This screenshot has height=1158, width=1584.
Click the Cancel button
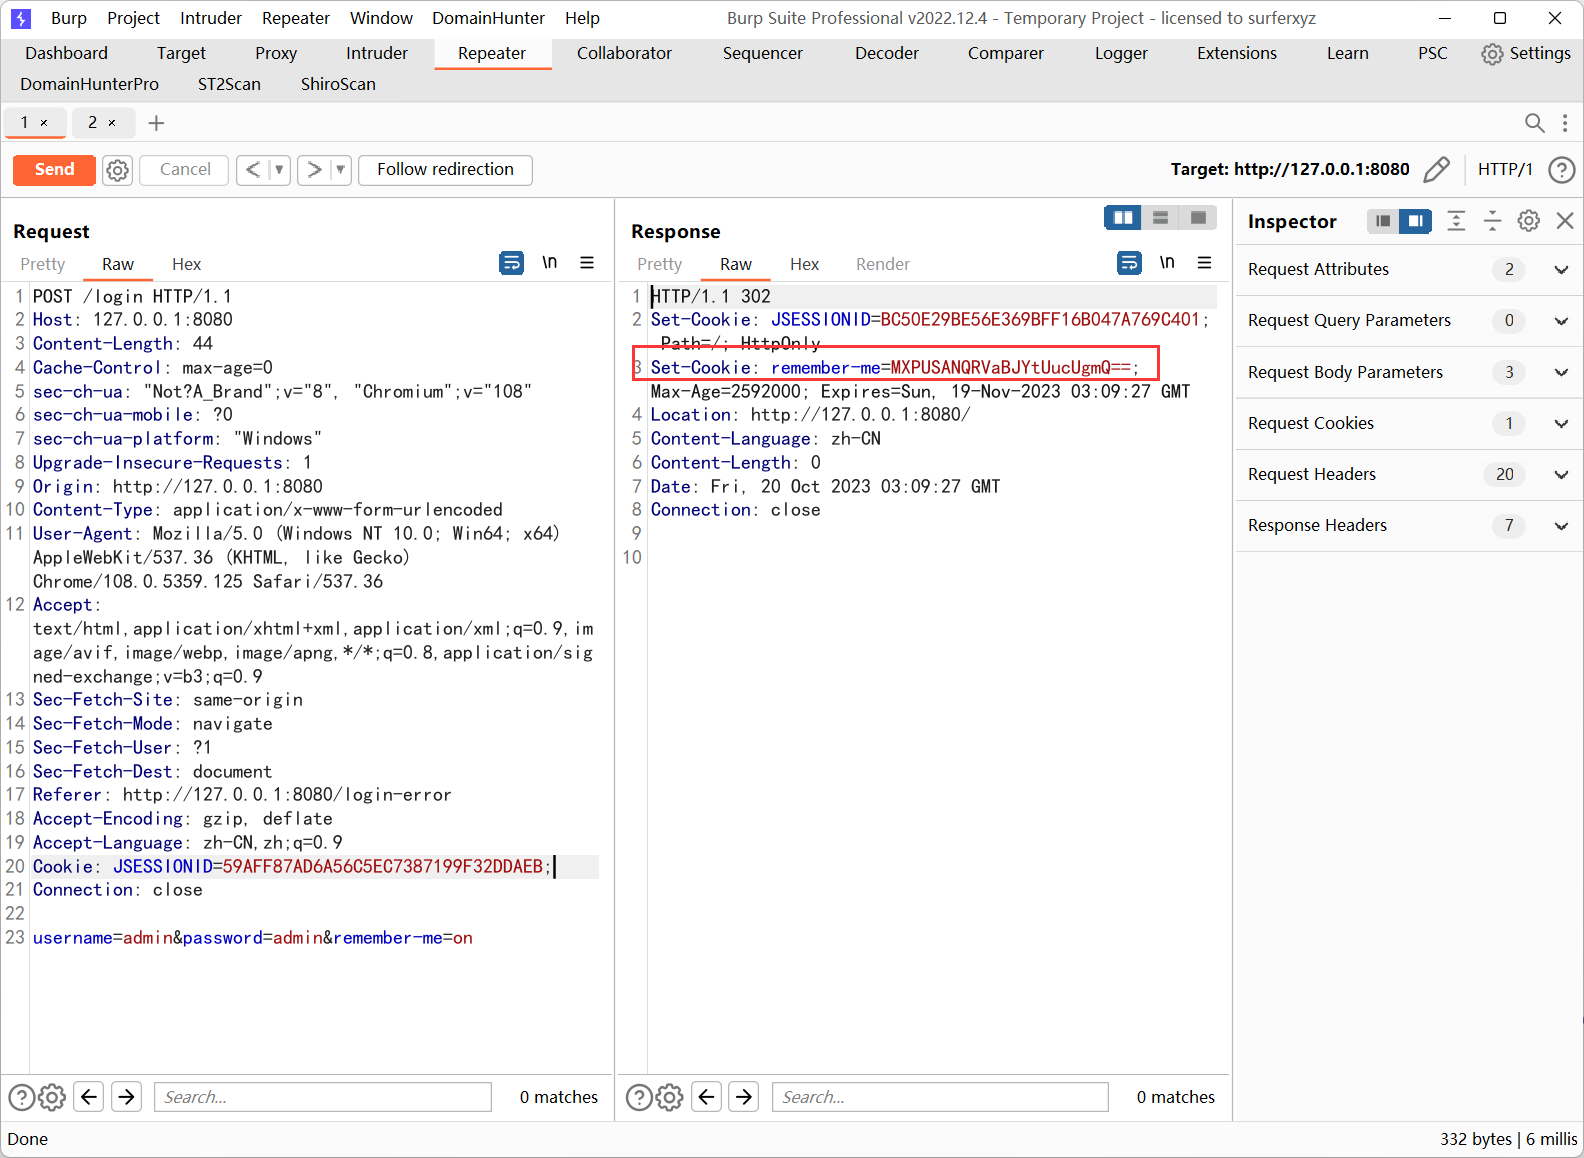[185, 170]
